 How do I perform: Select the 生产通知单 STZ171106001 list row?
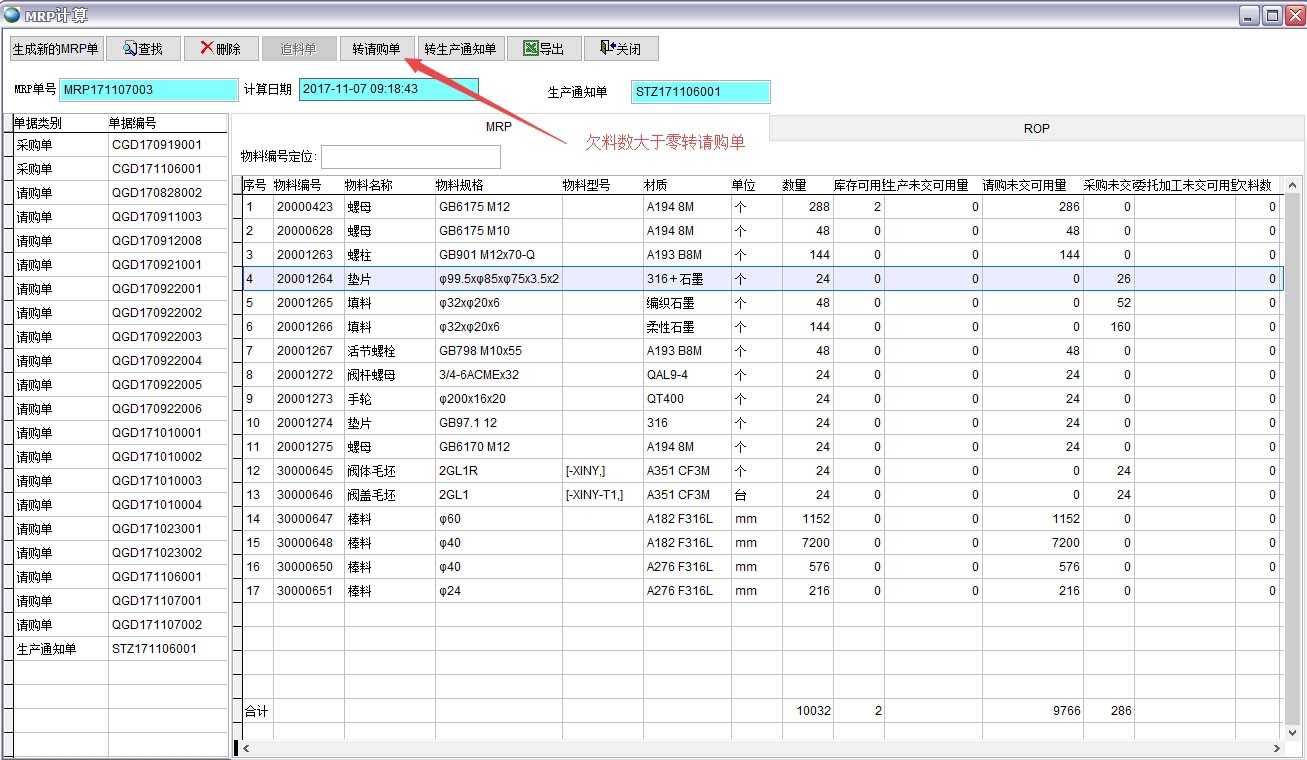120,649
